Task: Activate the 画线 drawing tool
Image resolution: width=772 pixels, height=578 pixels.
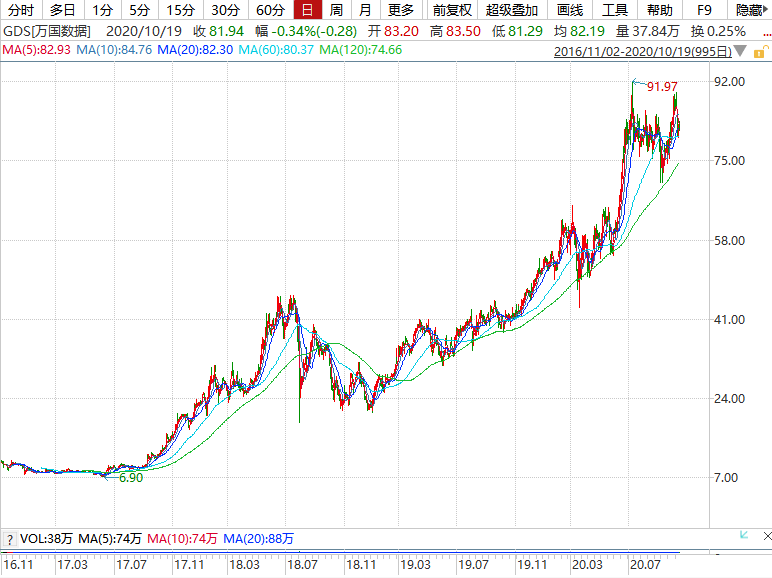Action: (x=569, y=10)
